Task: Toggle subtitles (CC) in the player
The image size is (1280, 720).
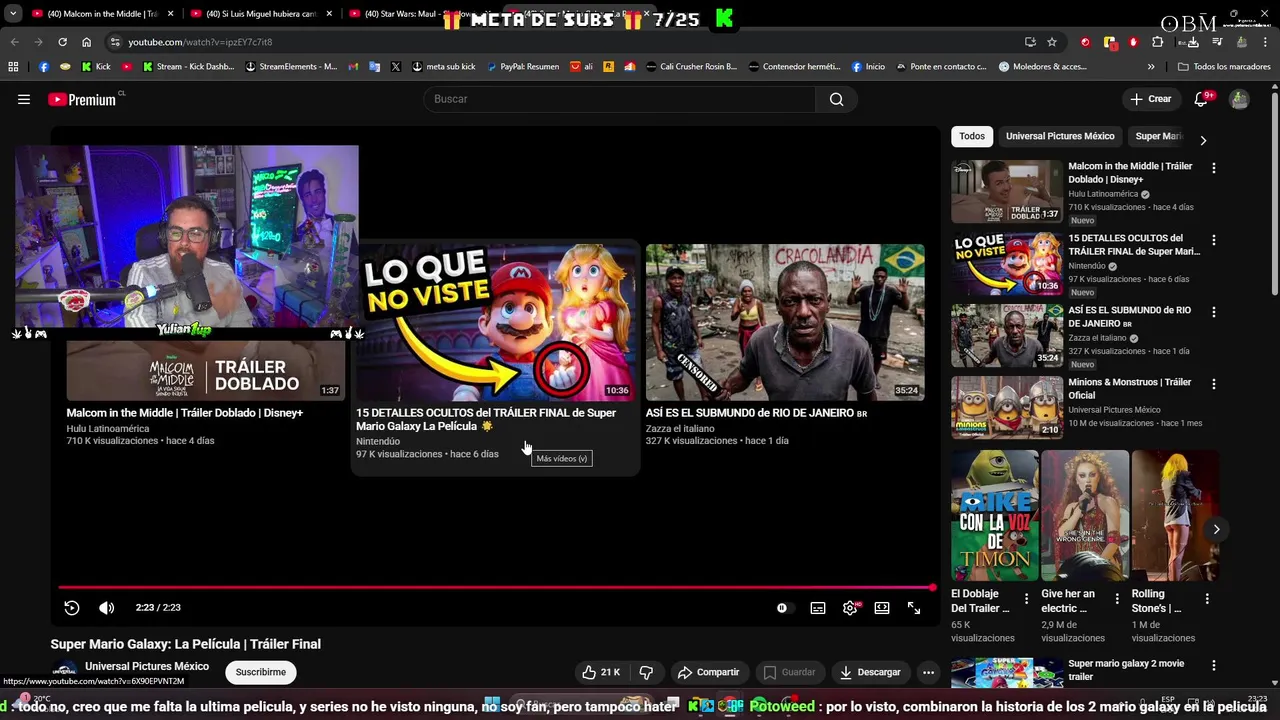Action: 818,608
